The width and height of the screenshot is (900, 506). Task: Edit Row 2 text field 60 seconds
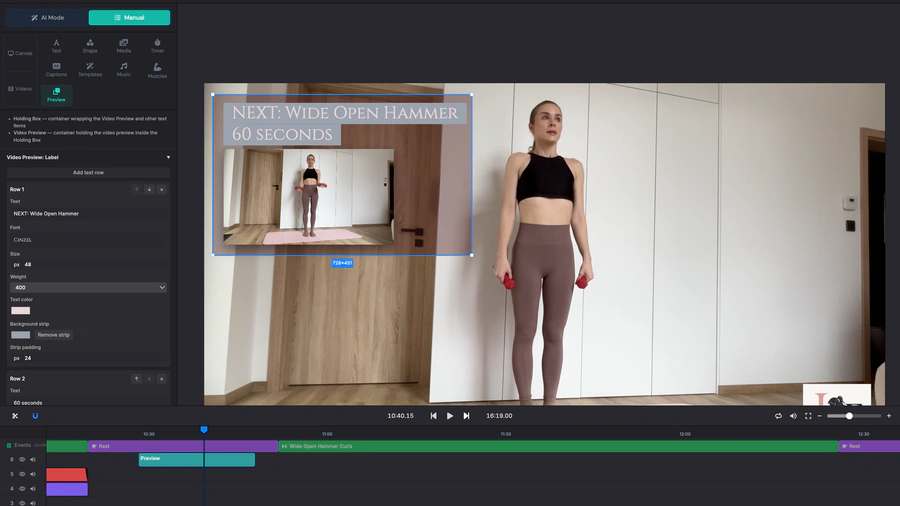click(88, 402)
